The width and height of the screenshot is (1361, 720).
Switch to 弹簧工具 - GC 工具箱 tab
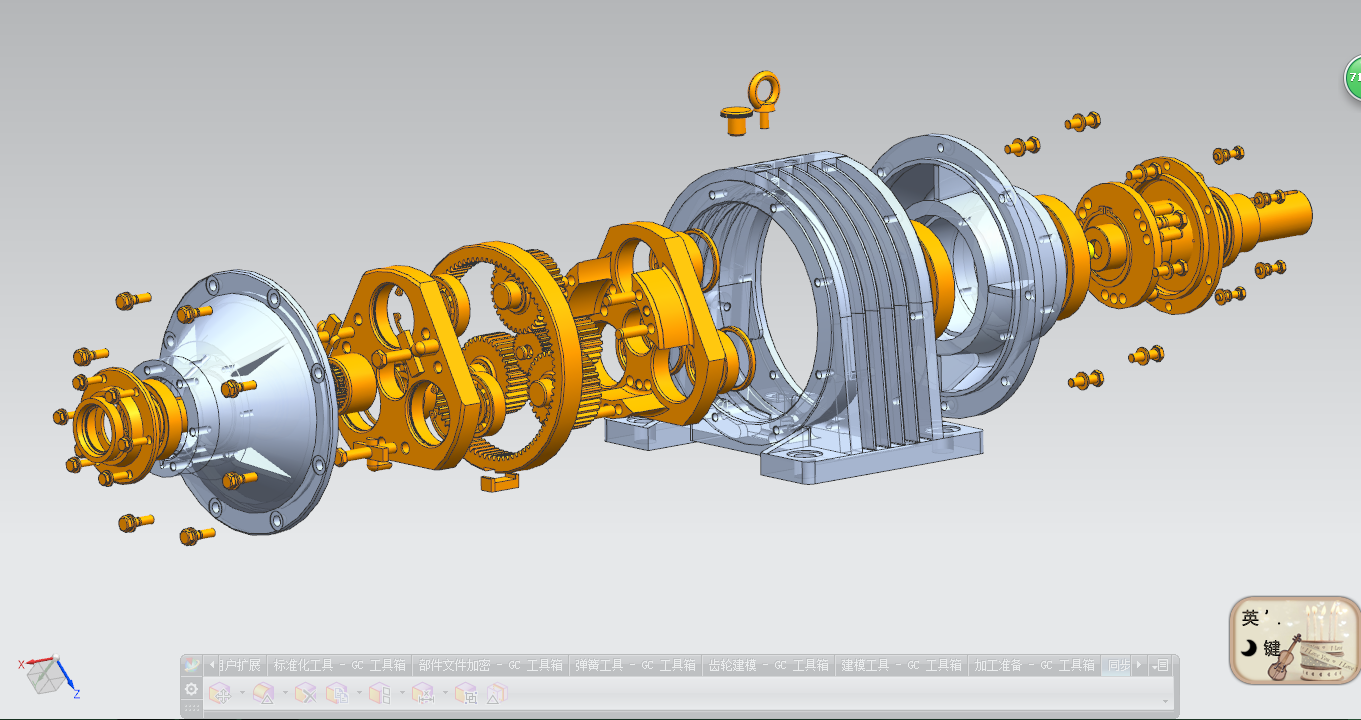click(635, 665)
